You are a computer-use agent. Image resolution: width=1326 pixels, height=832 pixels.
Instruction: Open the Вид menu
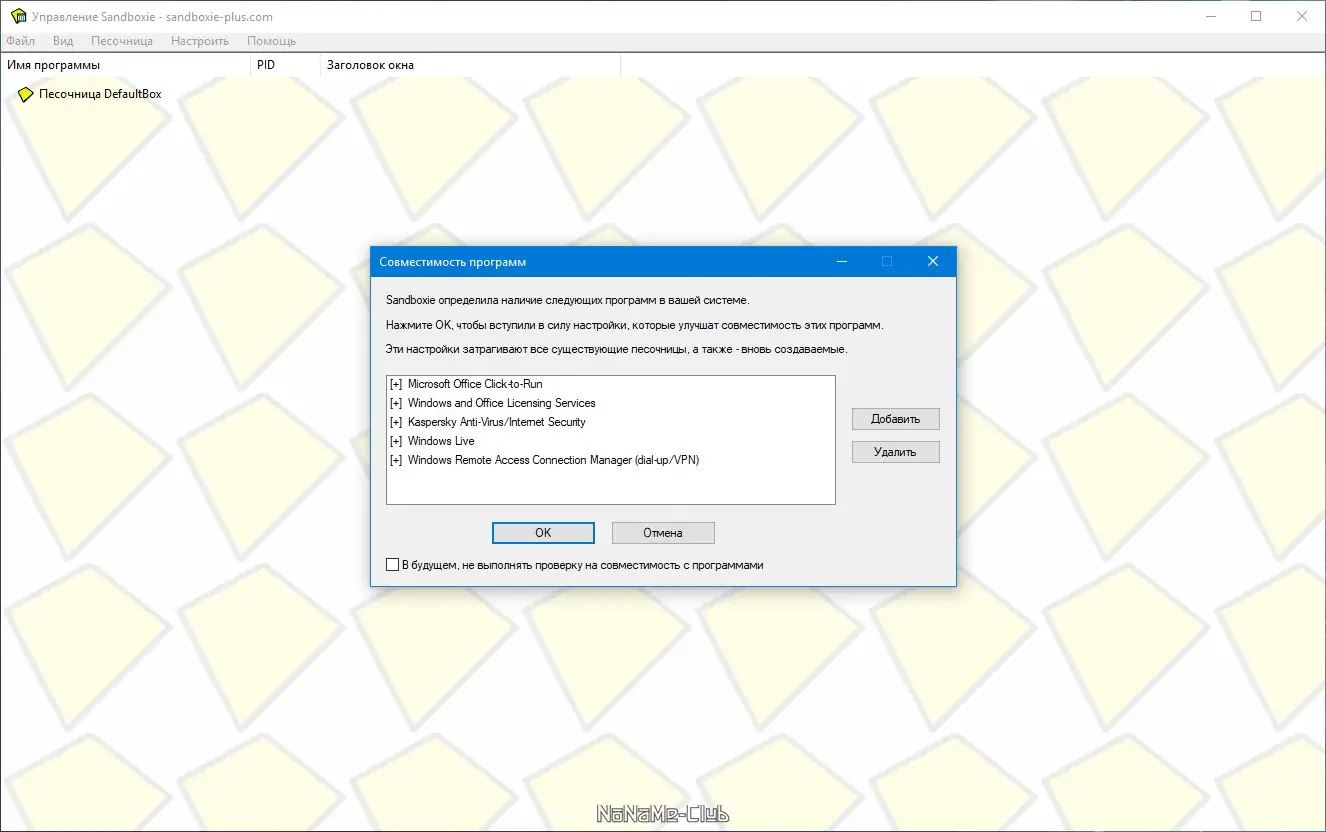coord(63,41)
